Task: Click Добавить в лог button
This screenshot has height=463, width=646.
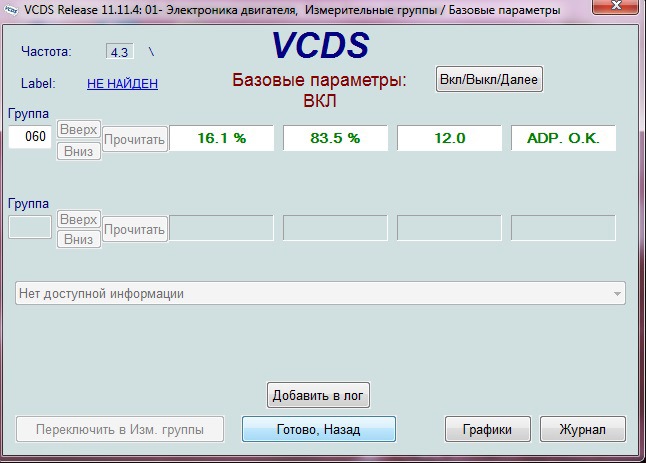Action: coord(318,395)
